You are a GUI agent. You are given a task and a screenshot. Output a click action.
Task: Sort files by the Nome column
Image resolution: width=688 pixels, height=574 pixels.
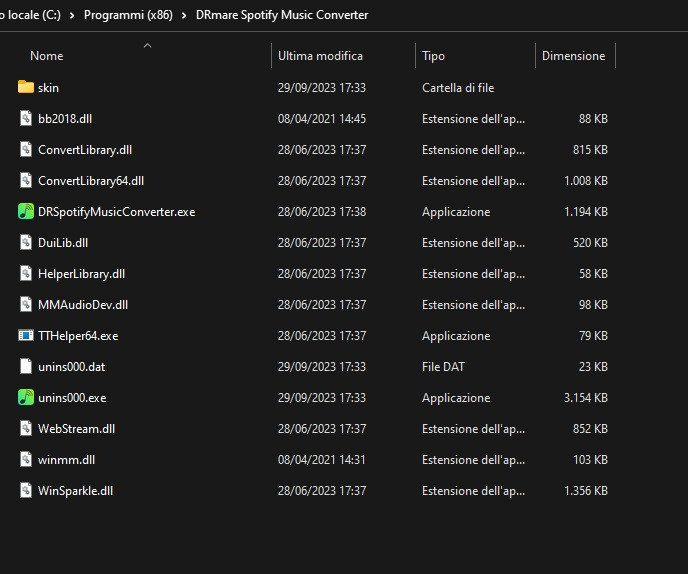(x=47, y=56)
